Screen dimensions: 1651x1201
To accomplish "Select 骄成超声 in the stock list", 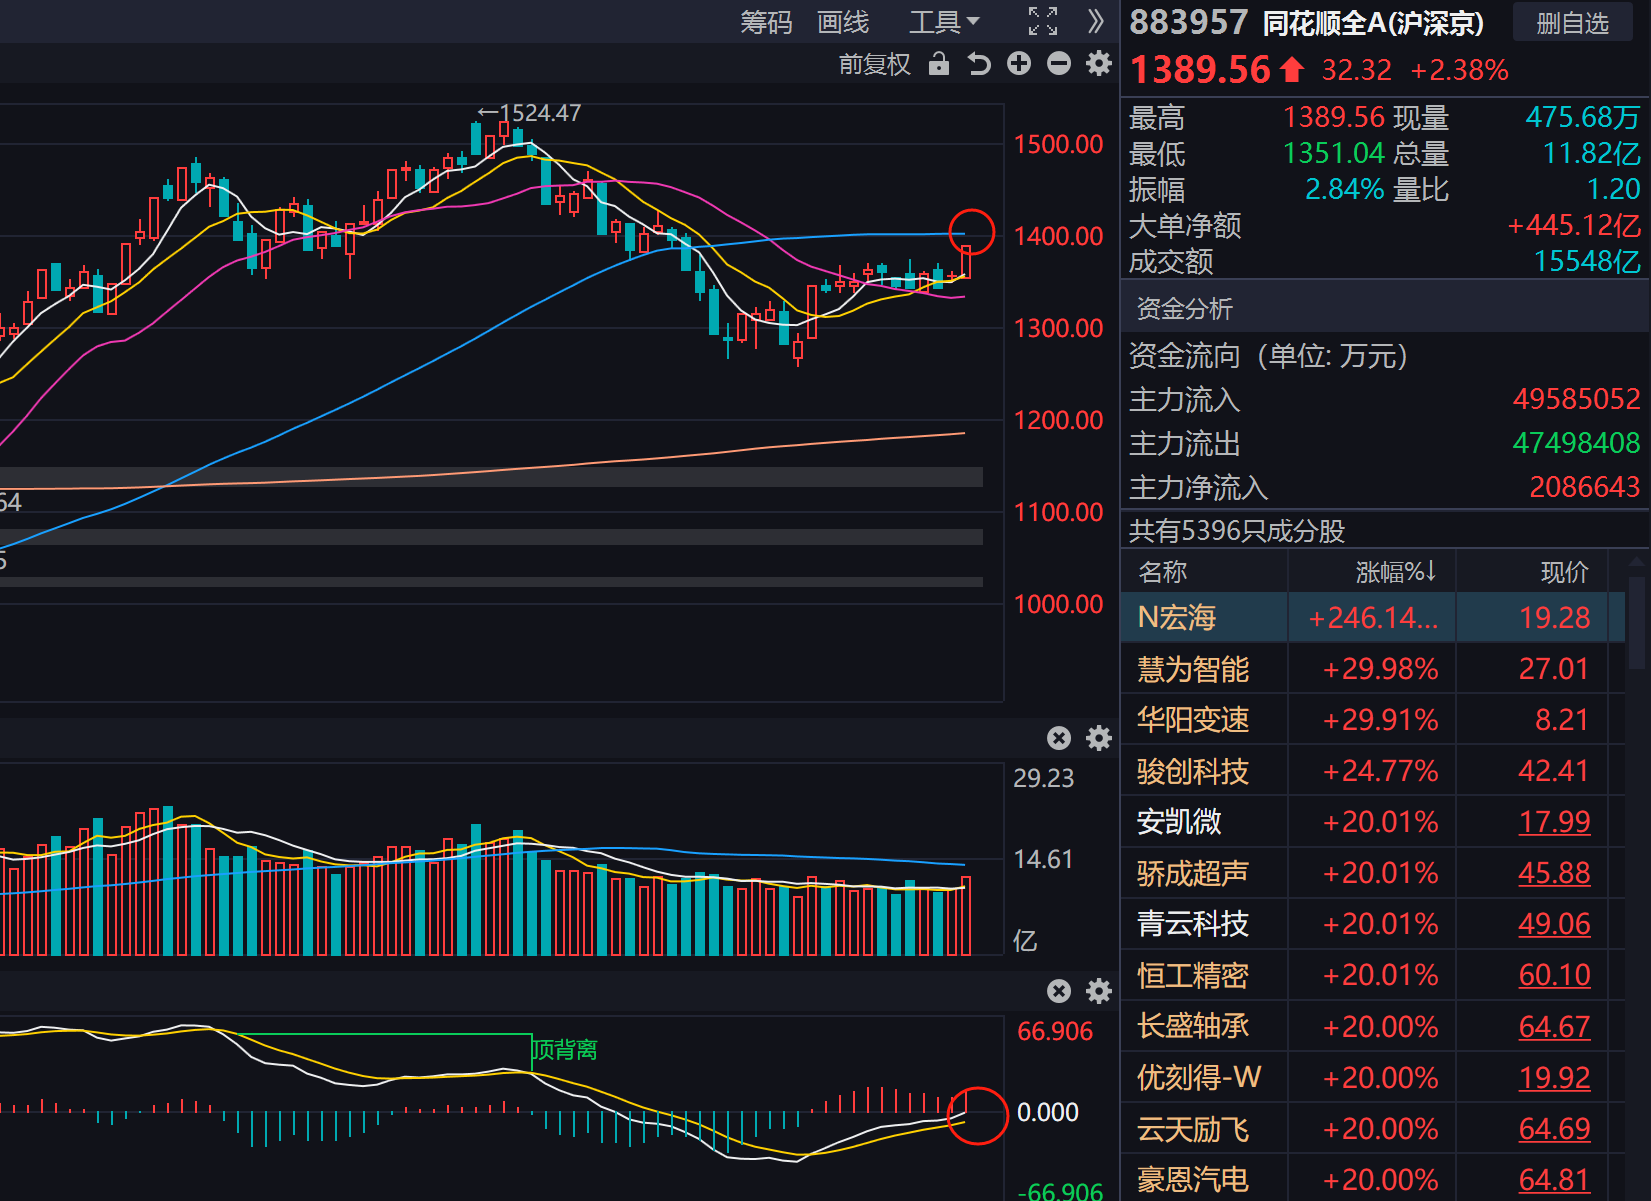I will coord(1193,873).
